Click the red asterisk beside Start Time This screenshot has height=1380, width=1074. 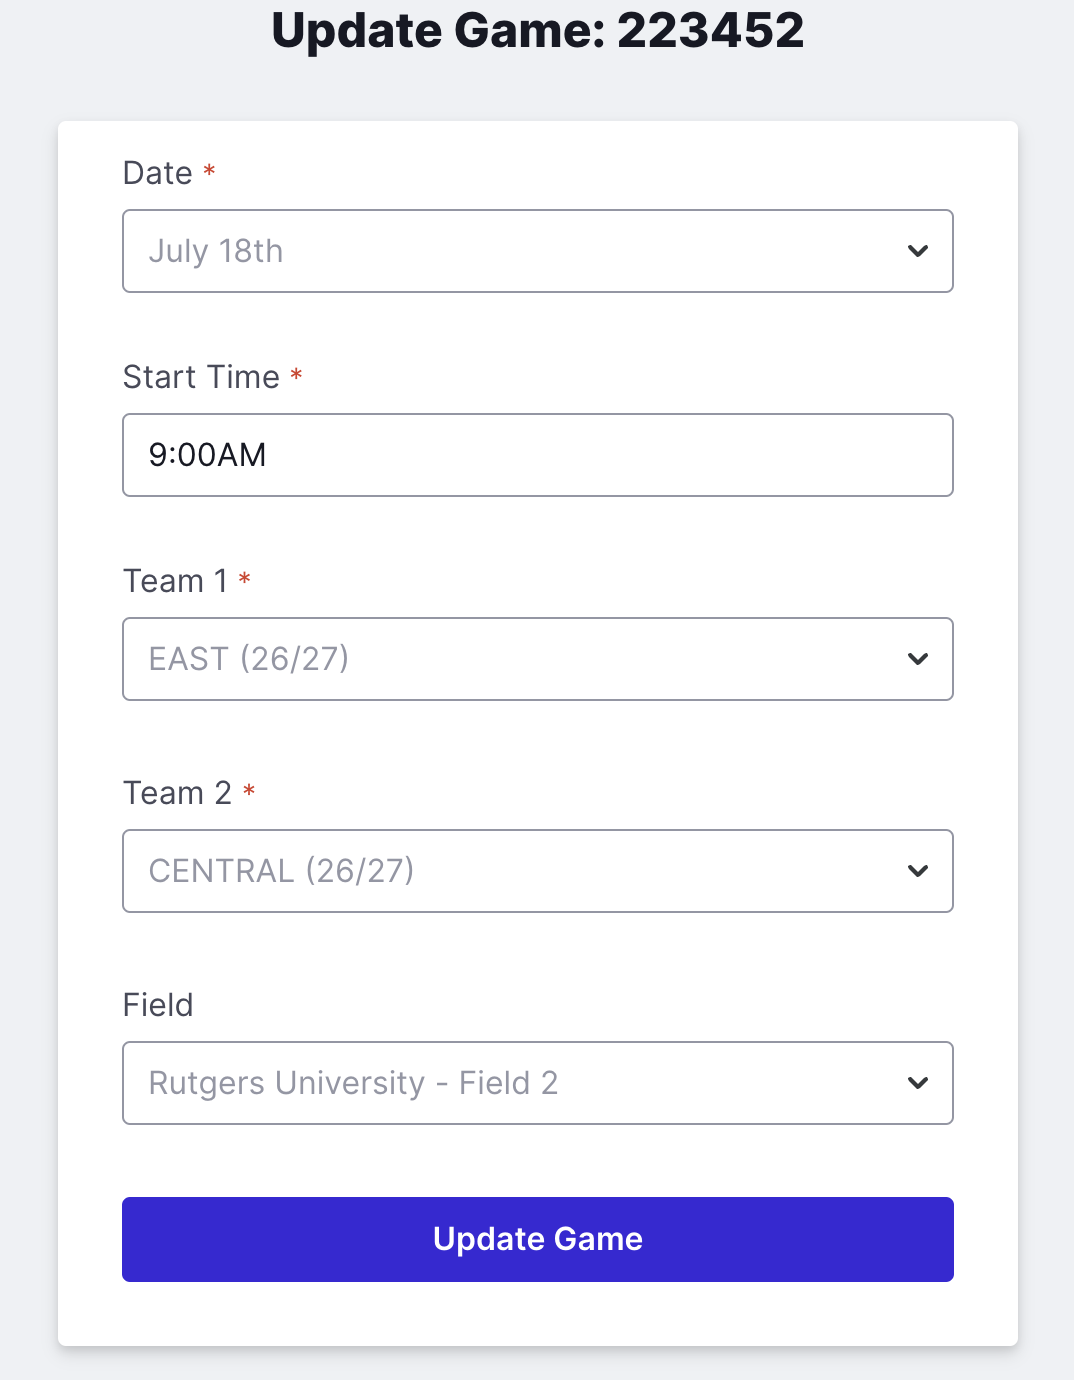(296, 375)
